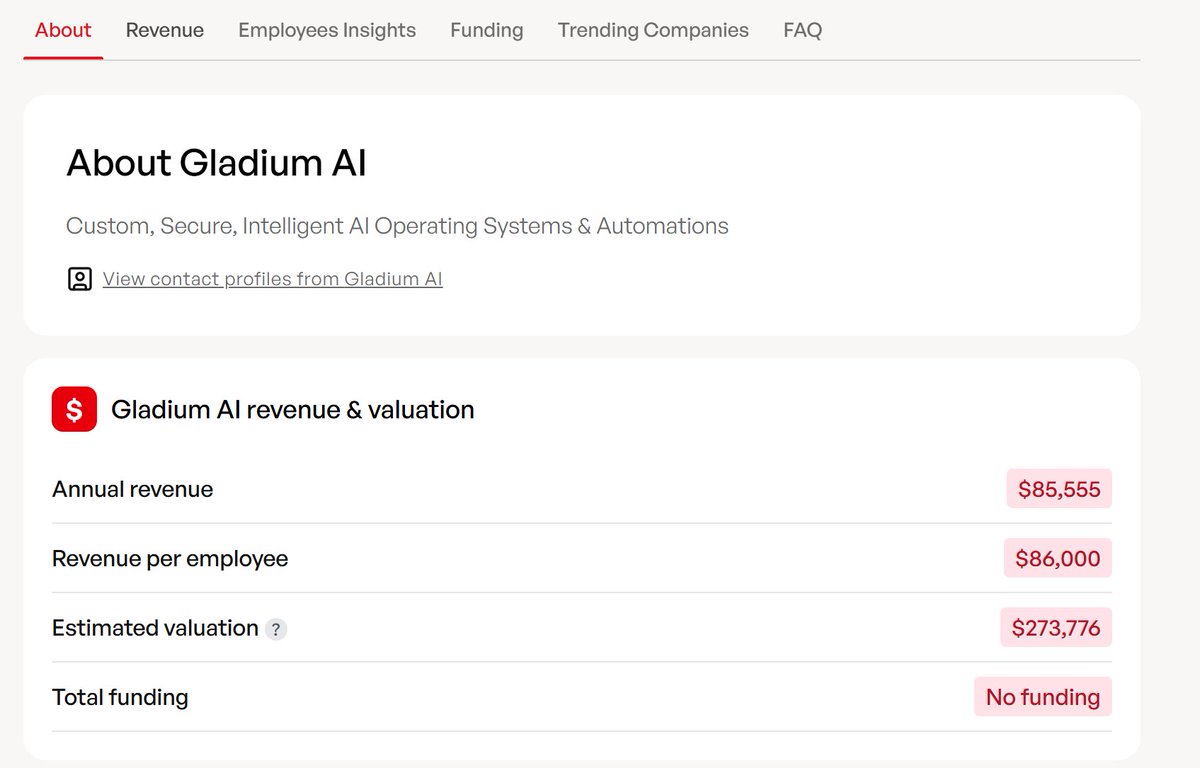This screenshot has height=768, width=1200.
Task: Open the Funding tab
Action: (487, 30)
